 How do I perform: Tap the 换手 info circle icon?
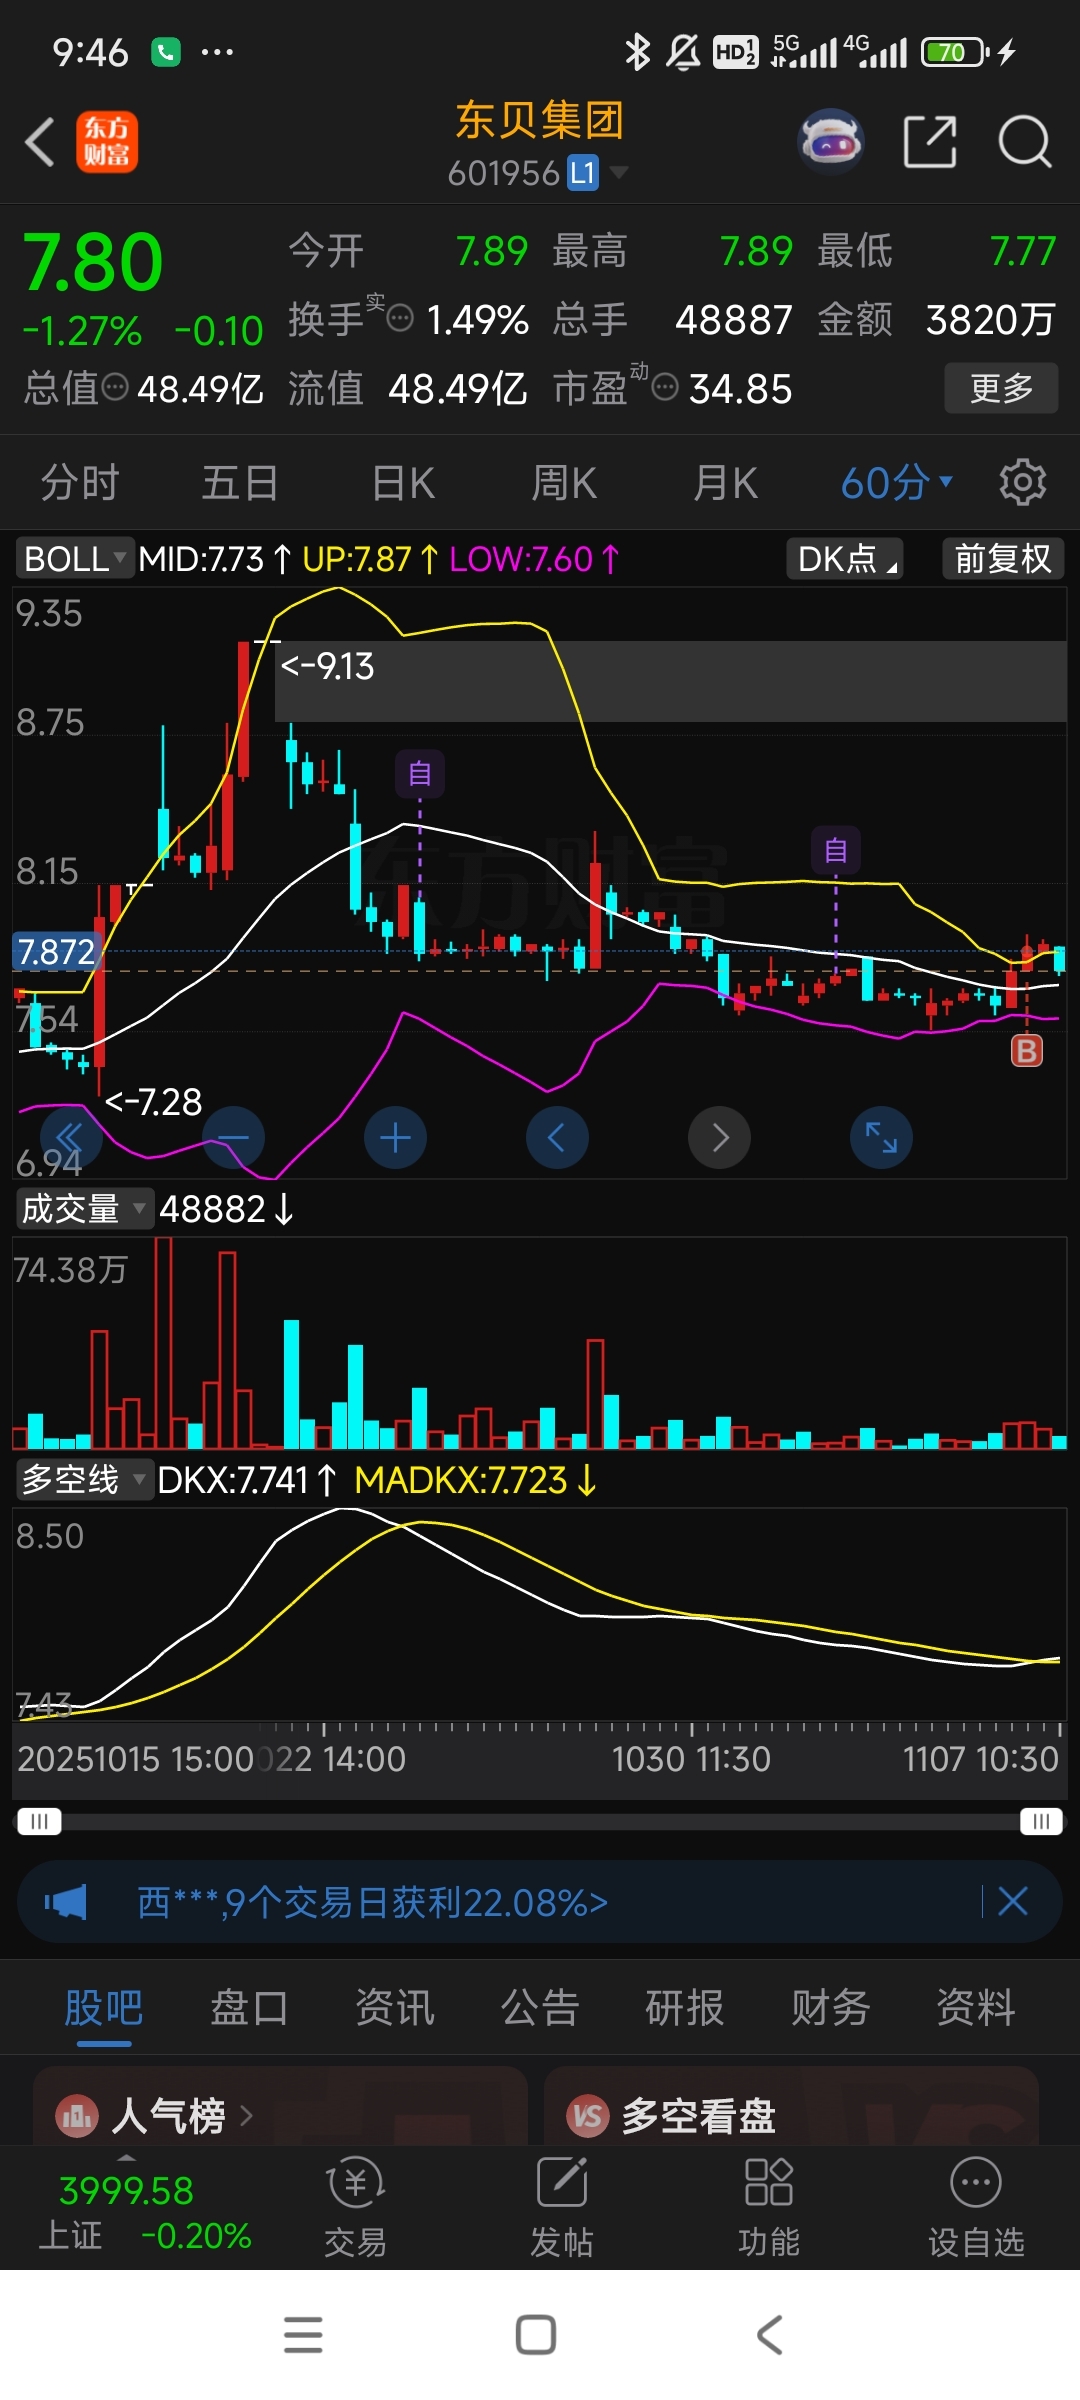coord(400,319)
